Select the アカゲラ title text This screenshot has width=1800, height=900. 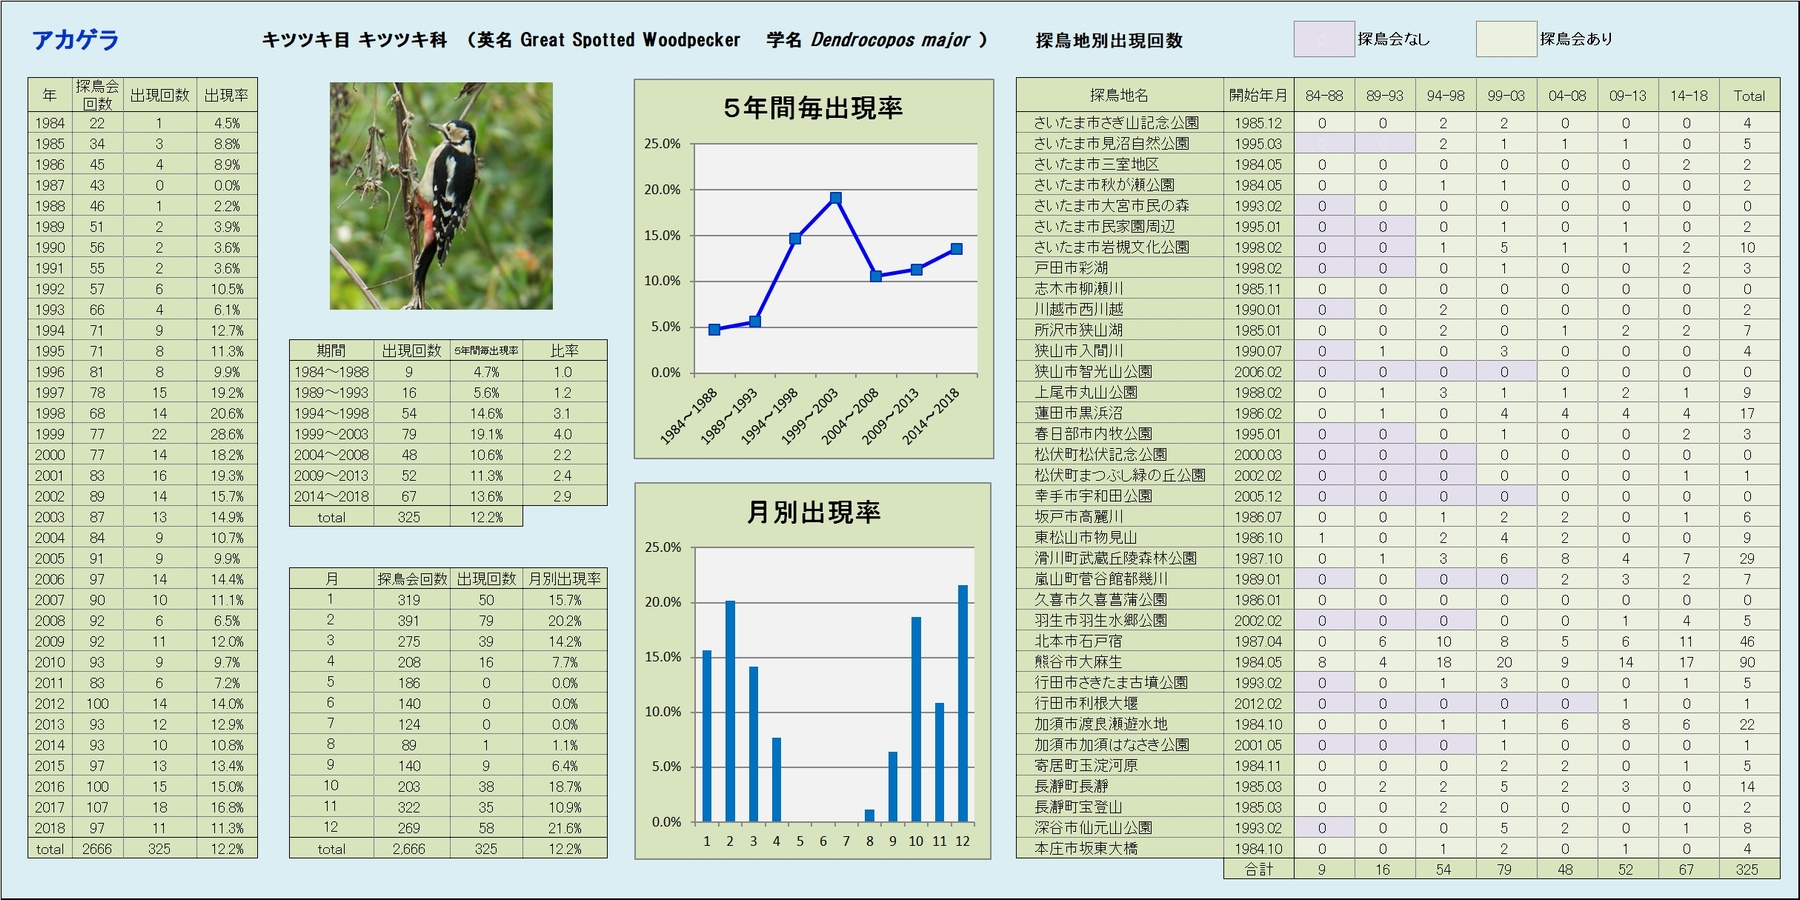pos(75,40)
